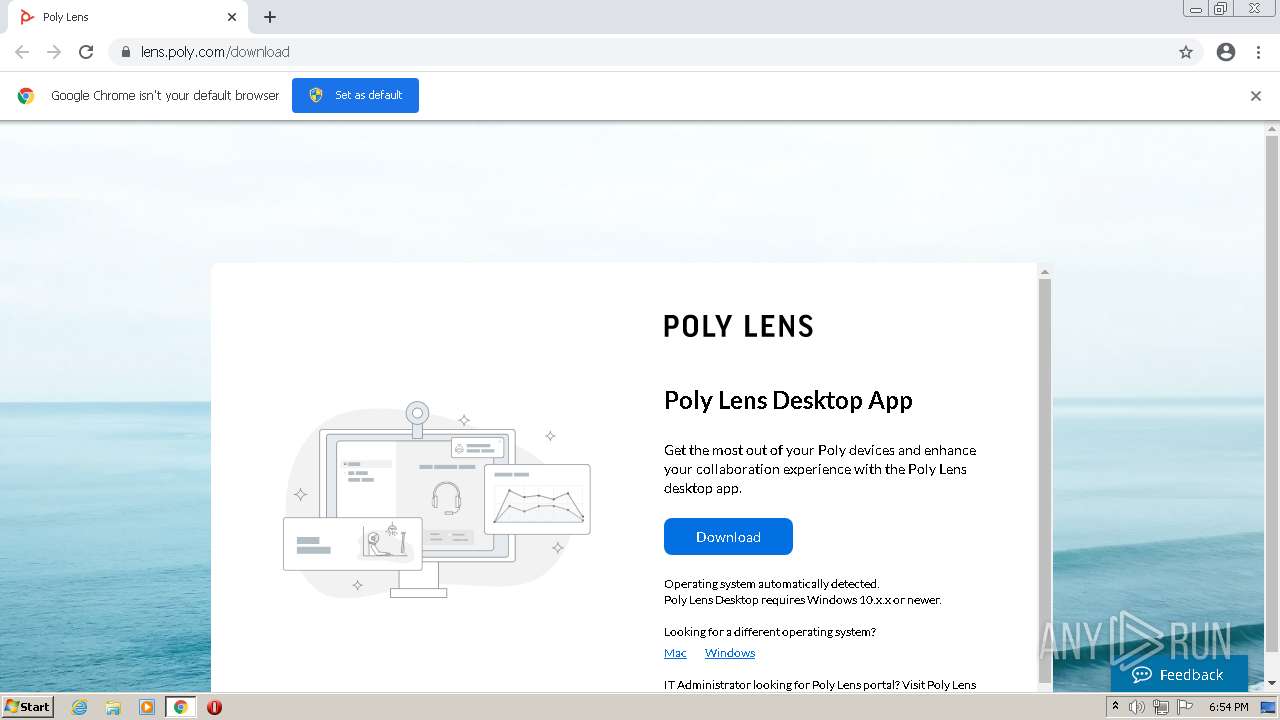Click "Operating system automatically detected." text
1280x720 pixels.
click(771, 584)
